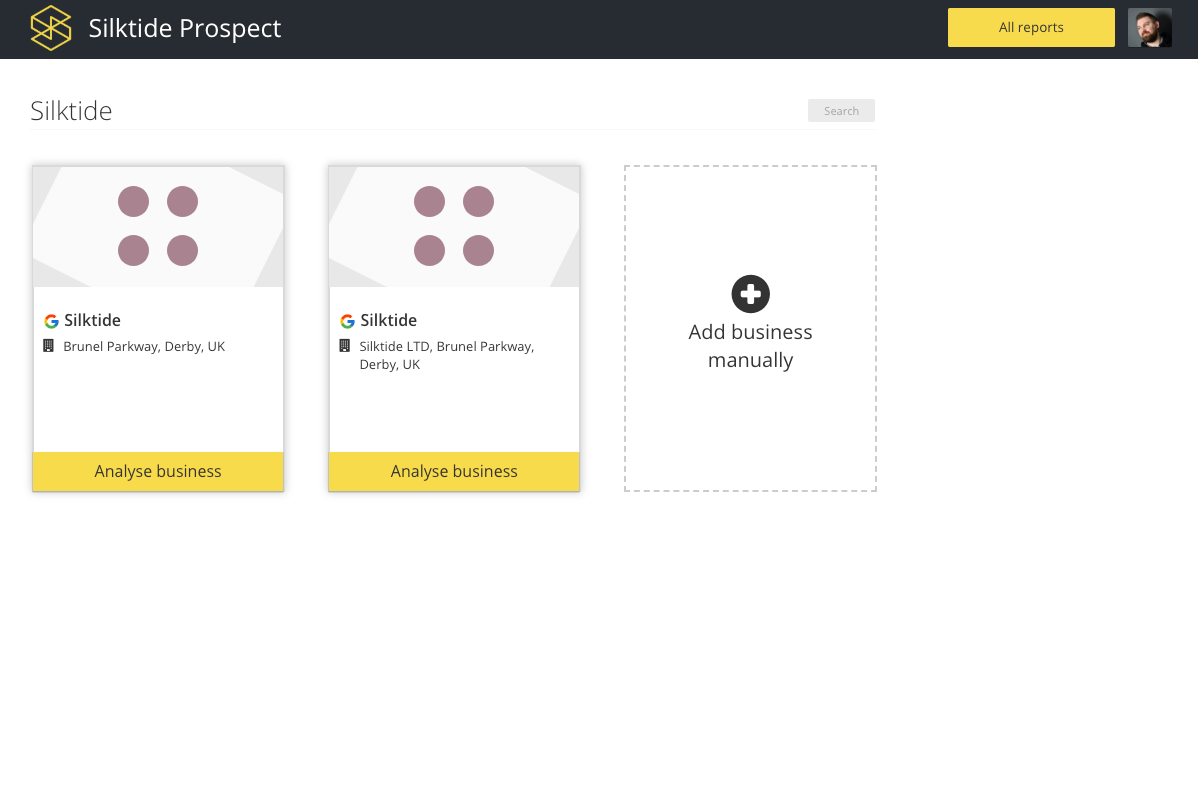Open the user profile avatar
Viewport: 1198px width, 809px height.
[1149, 27]
